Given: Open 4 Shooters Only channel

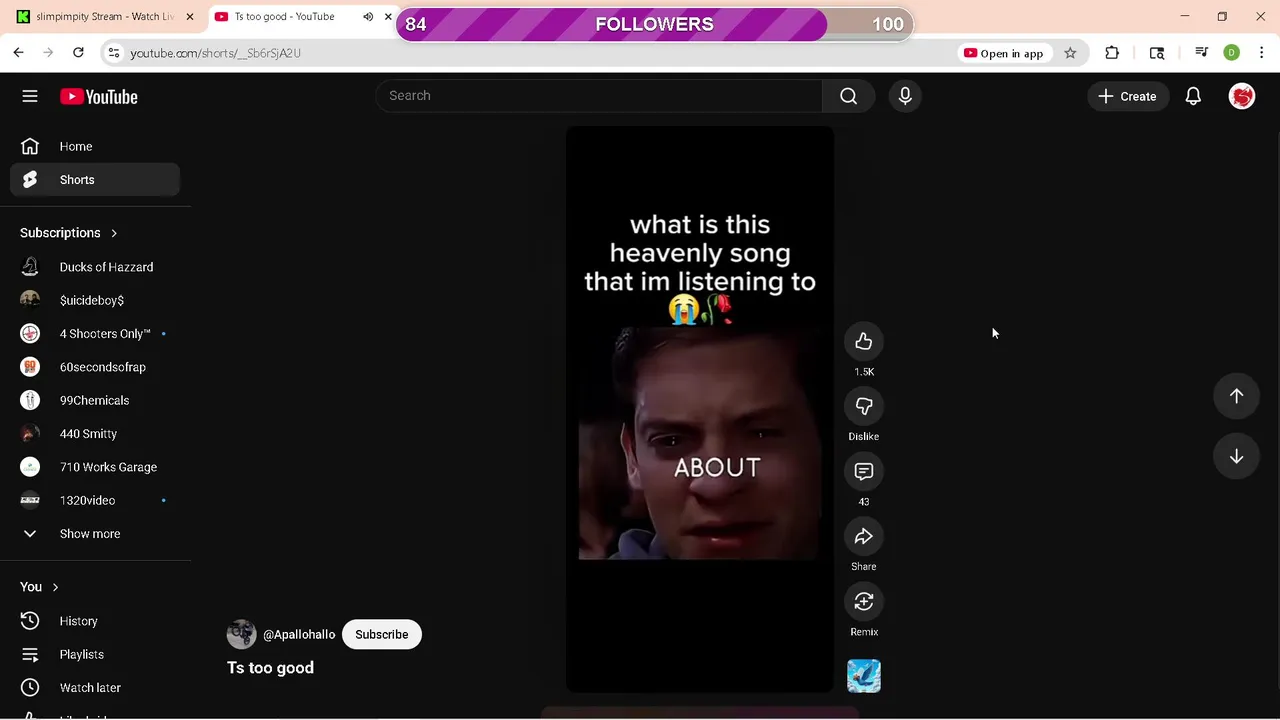Looking at the screenshot, I should pos(95,334).
